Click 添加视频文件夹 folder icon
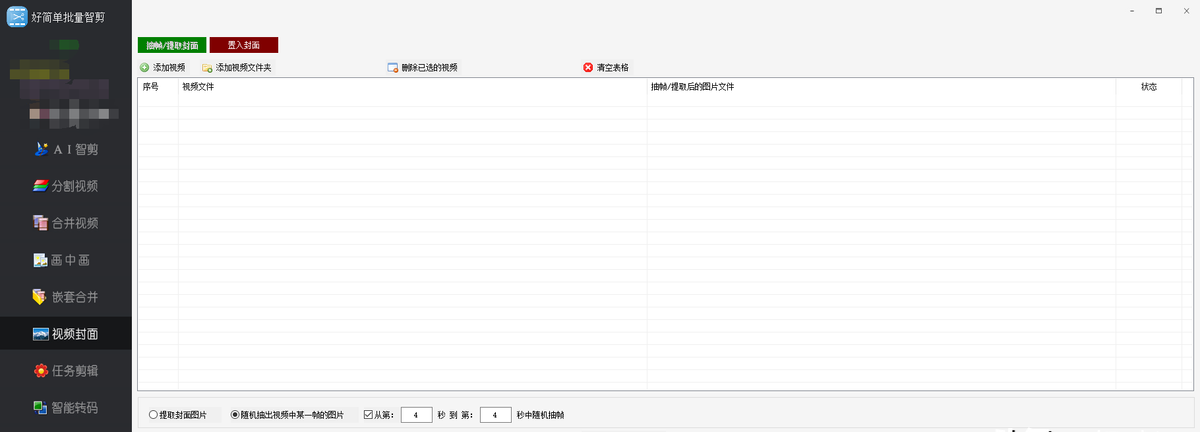This screenshot has height=432, width=1200. click(x=207, y=68)
